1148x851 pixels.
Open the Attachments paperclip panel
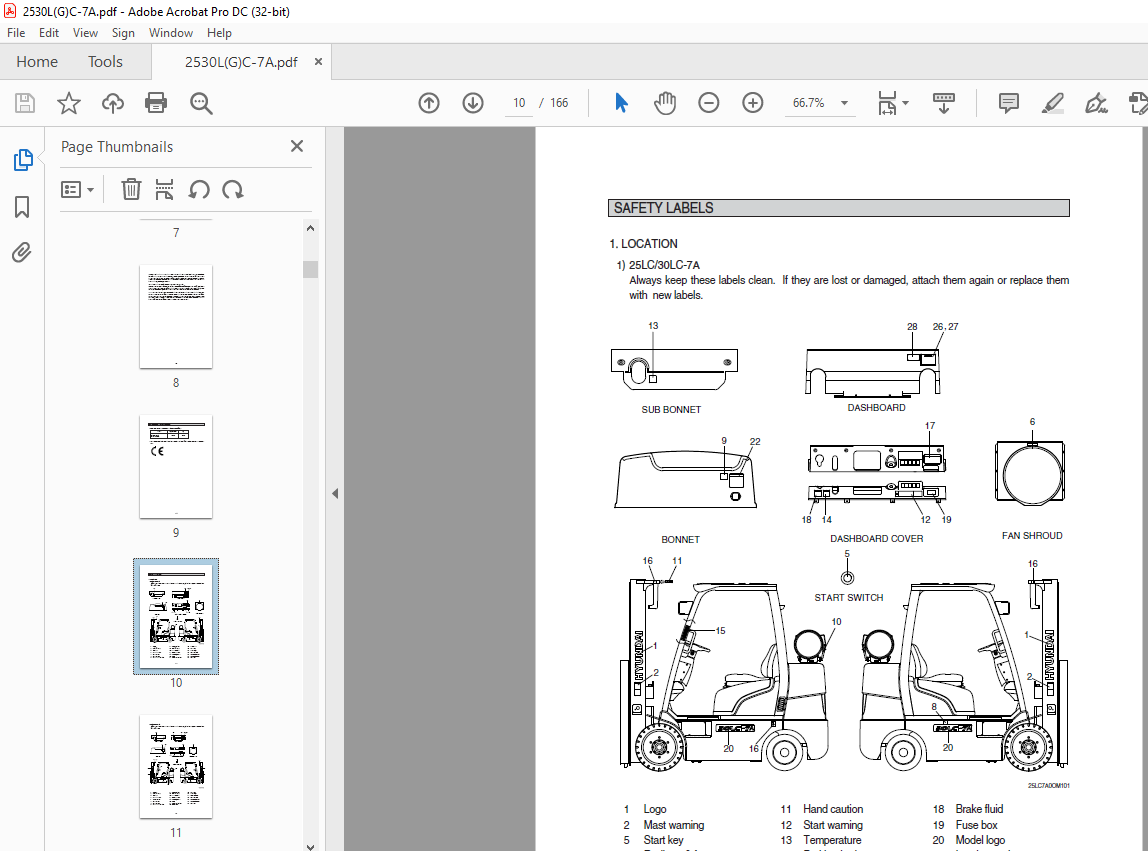(22, 253)
